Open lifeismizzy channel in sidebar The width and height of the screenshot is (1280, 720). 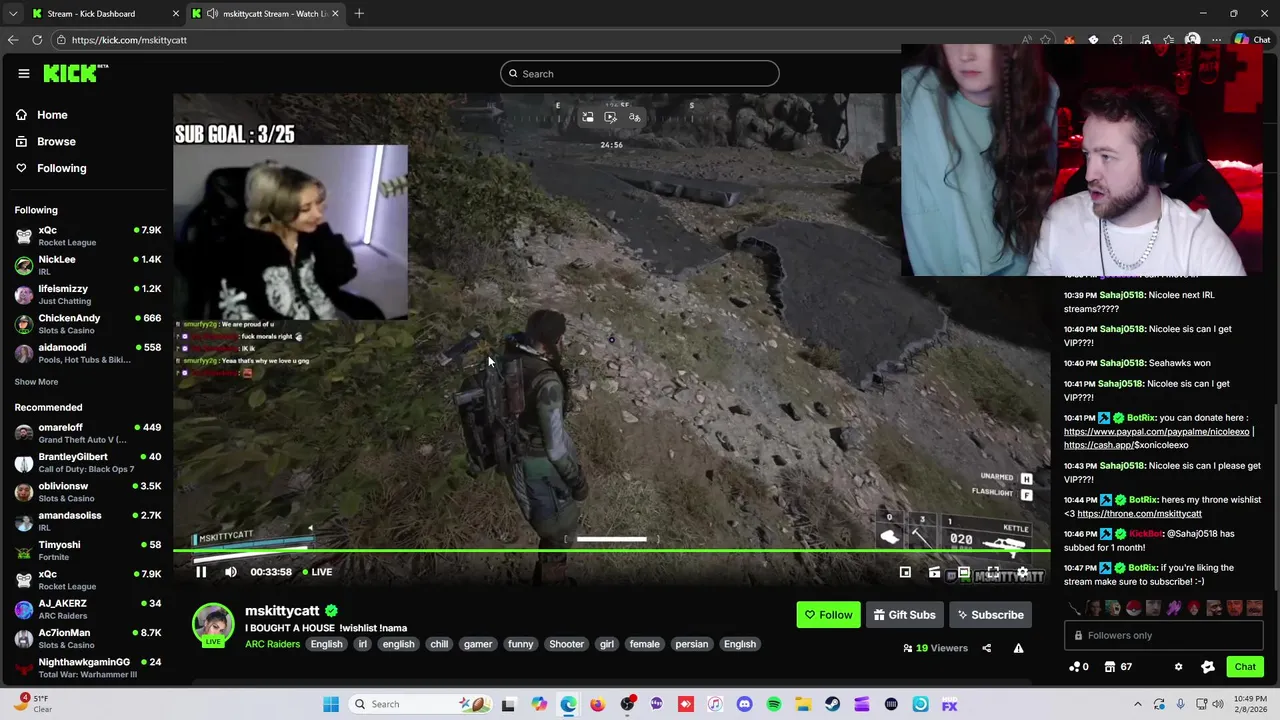[88, 294]
